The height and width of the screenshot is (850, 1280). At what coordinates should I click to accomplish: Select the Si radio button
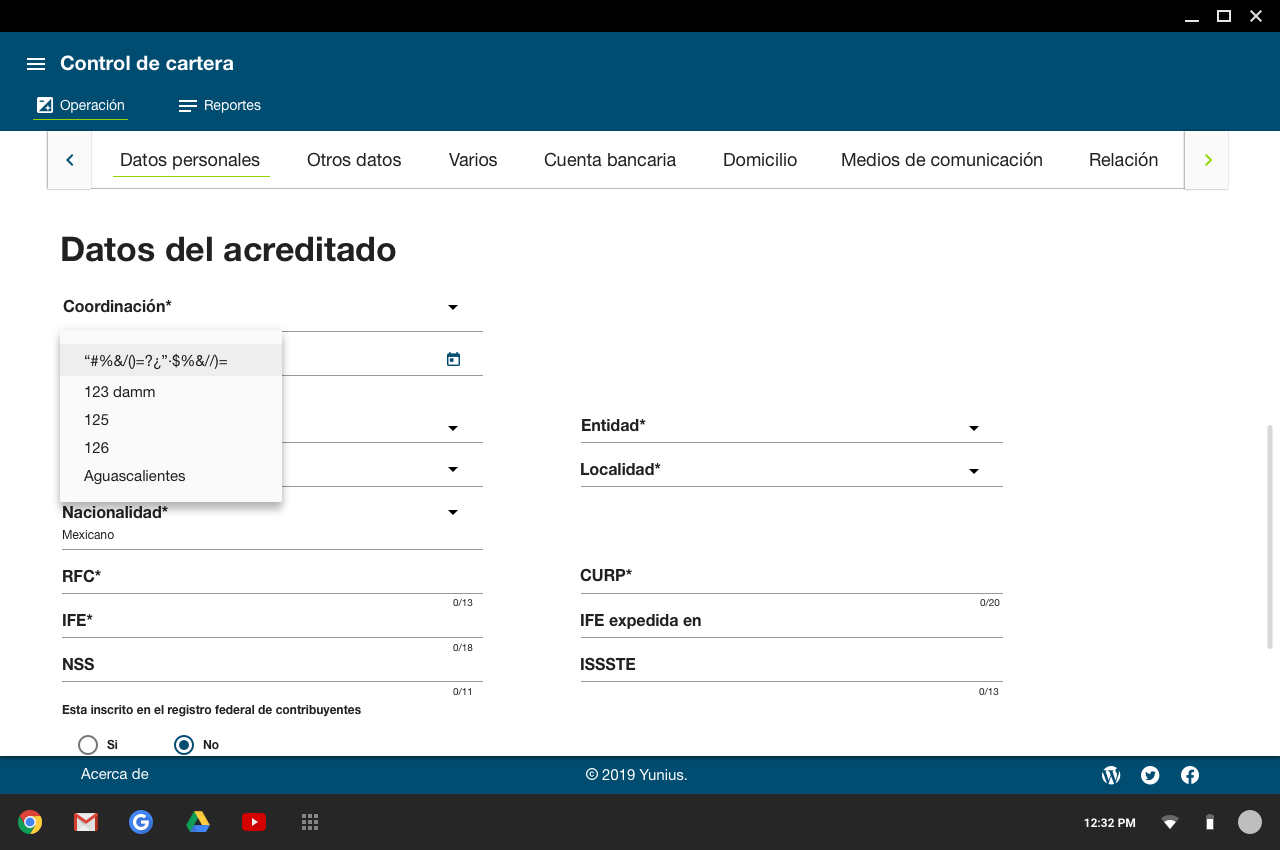click(88, 745)
